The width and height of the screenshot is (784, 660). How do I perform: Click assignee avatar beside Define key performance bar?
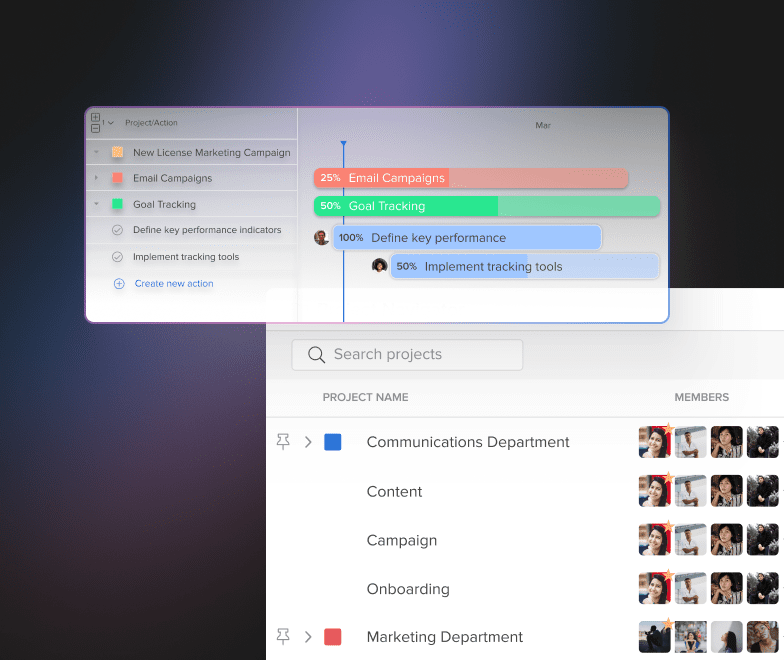tap(321, 238)
